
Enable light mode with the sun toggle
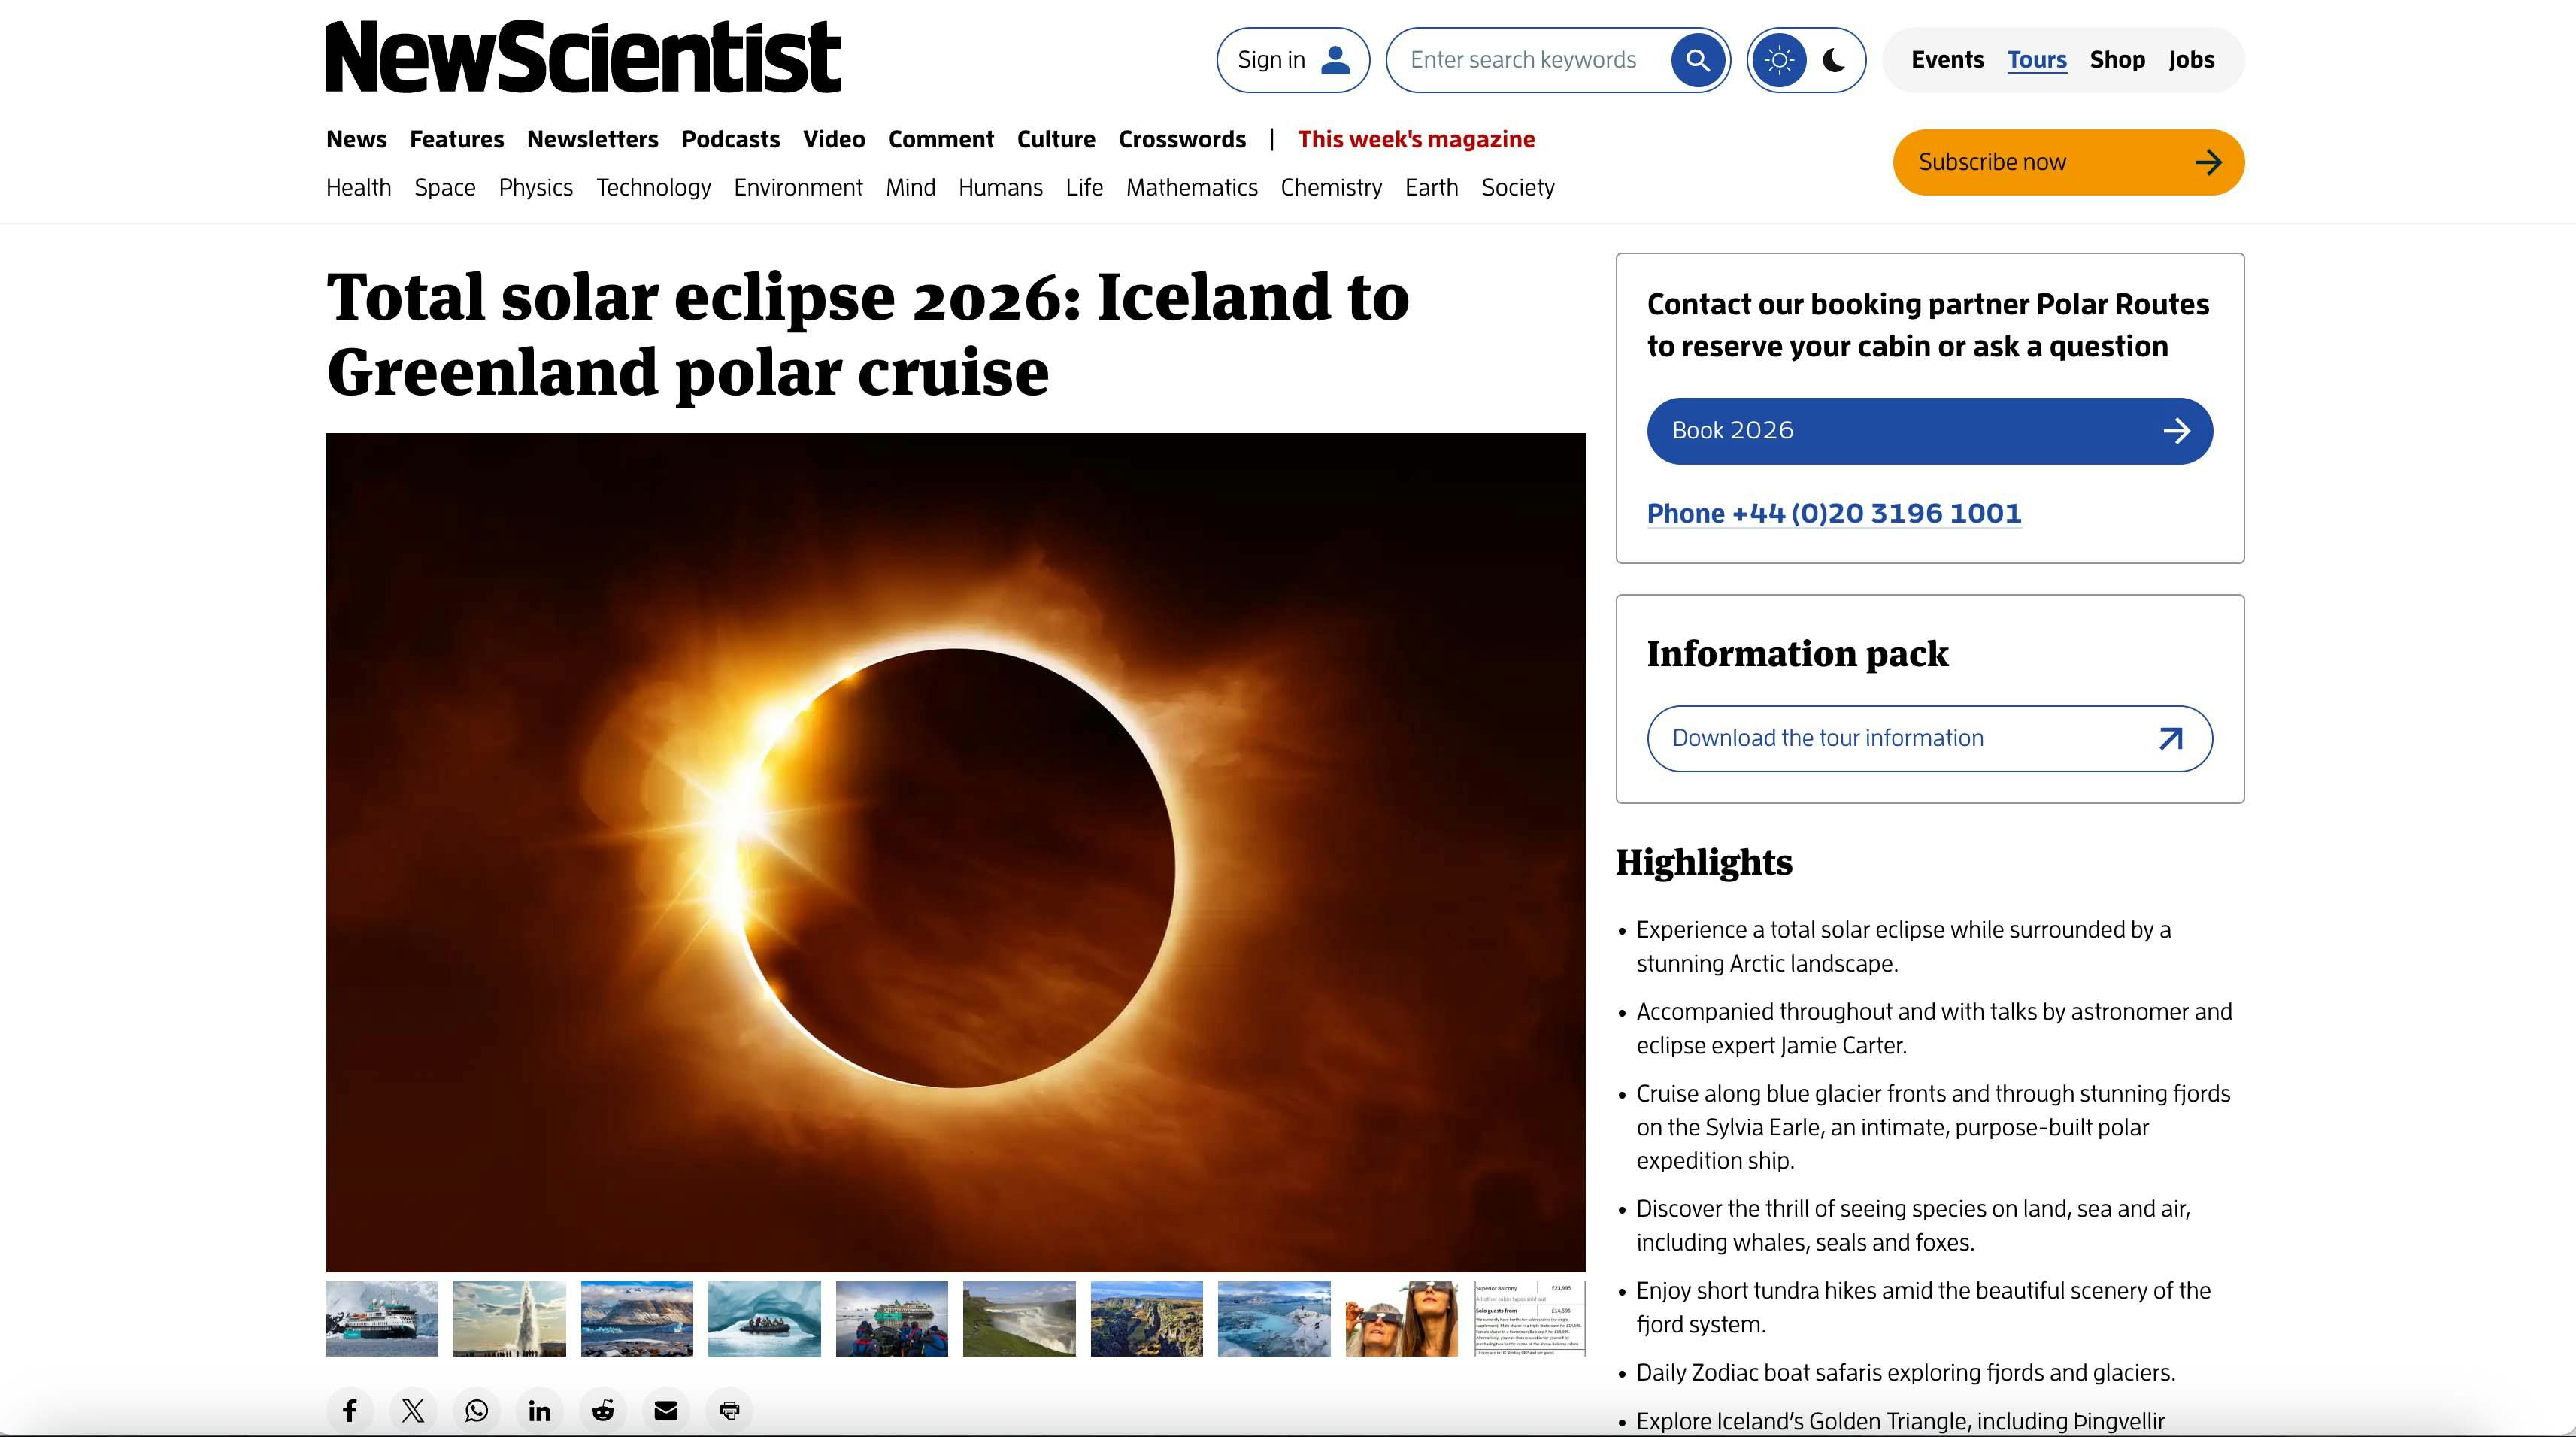(x=1780, y=59)
